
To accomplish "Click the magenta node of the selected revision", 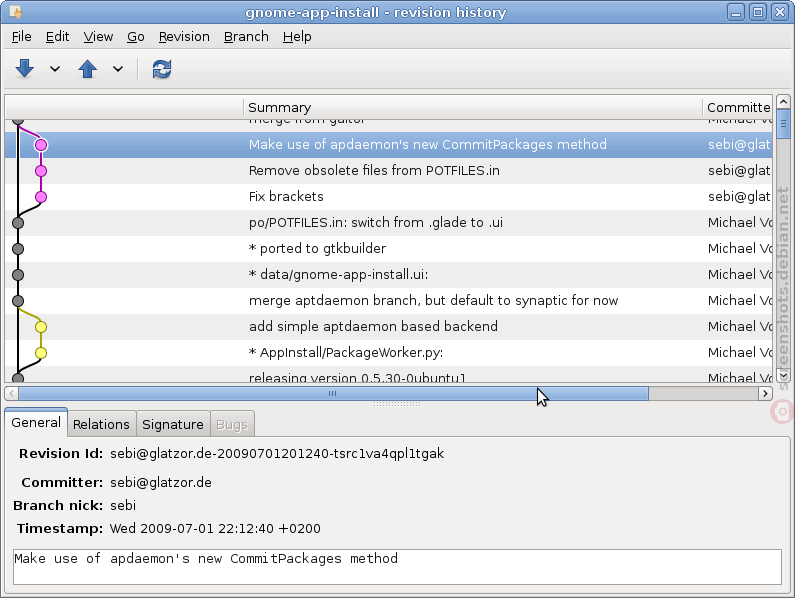I will coord(41,145).
